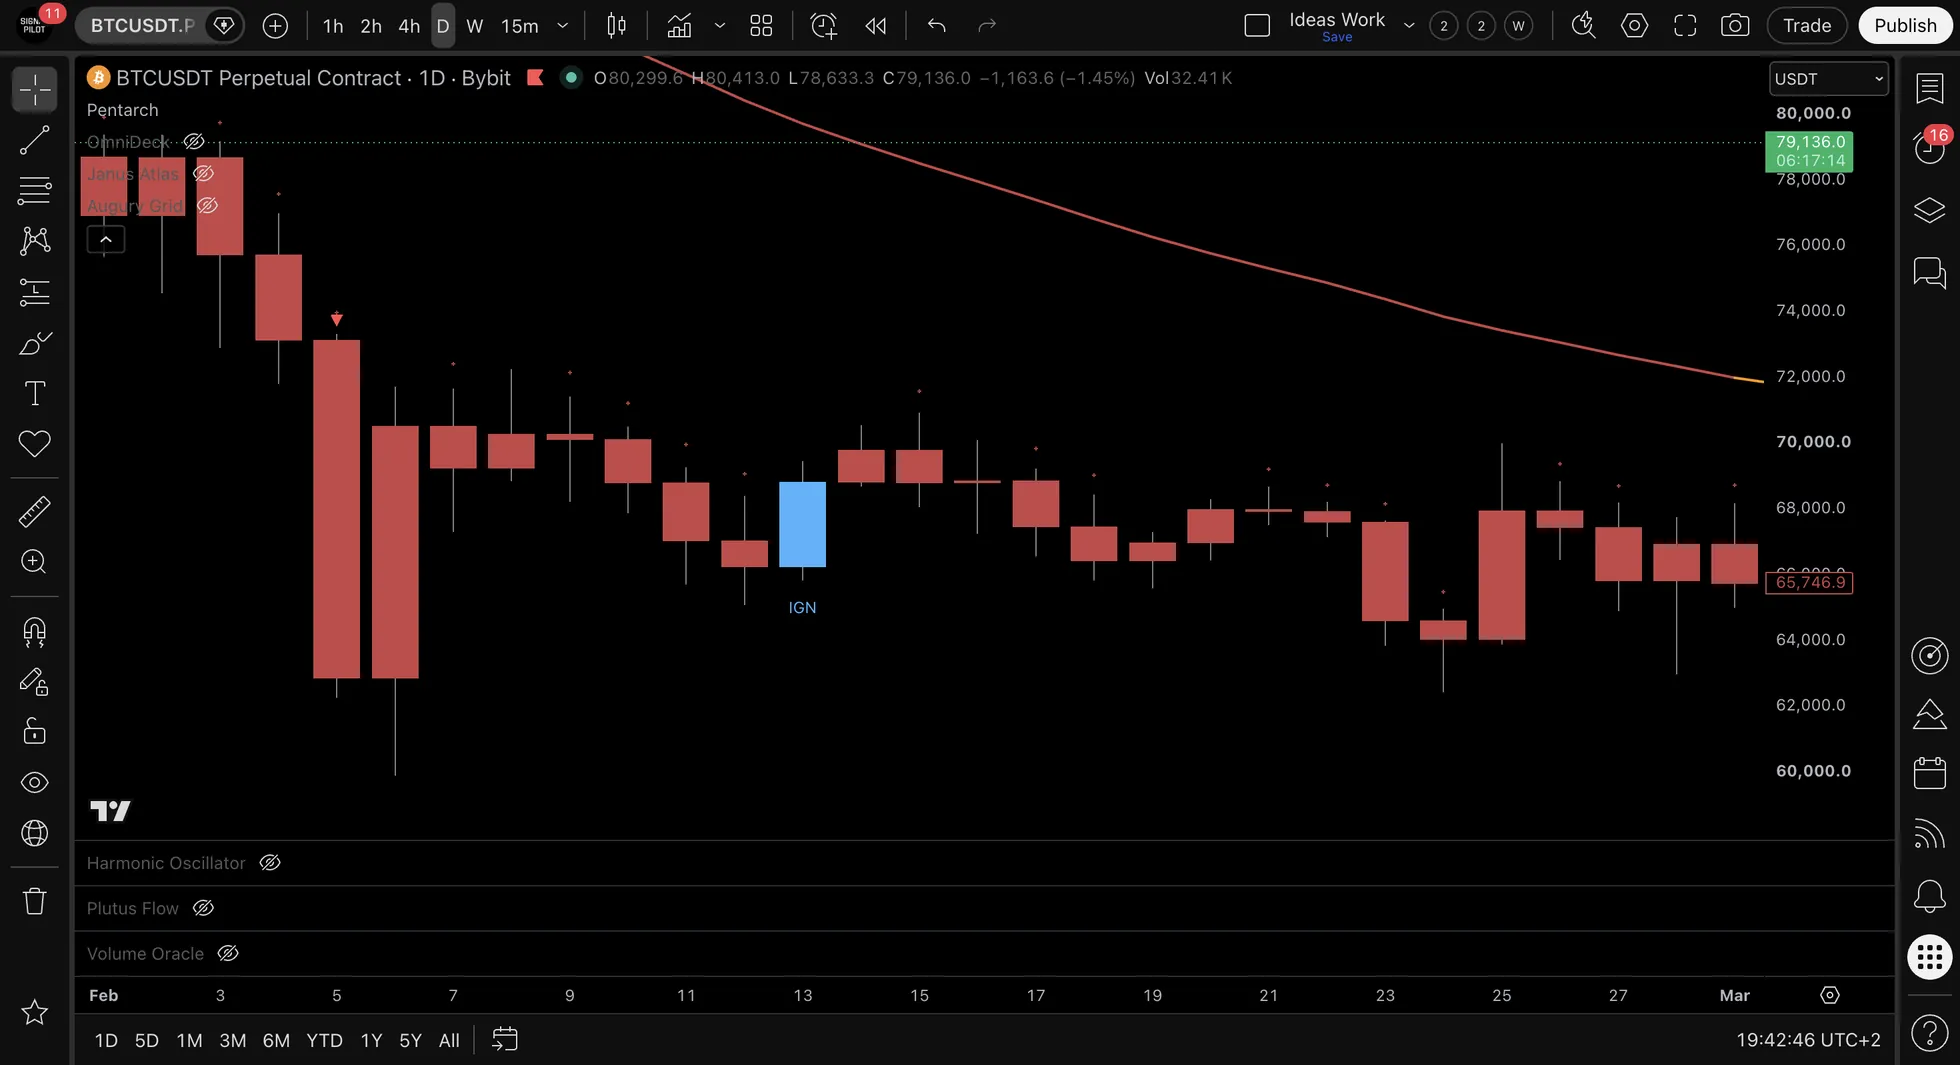Expand the indicators dropdown arrow

click(719, 26)
